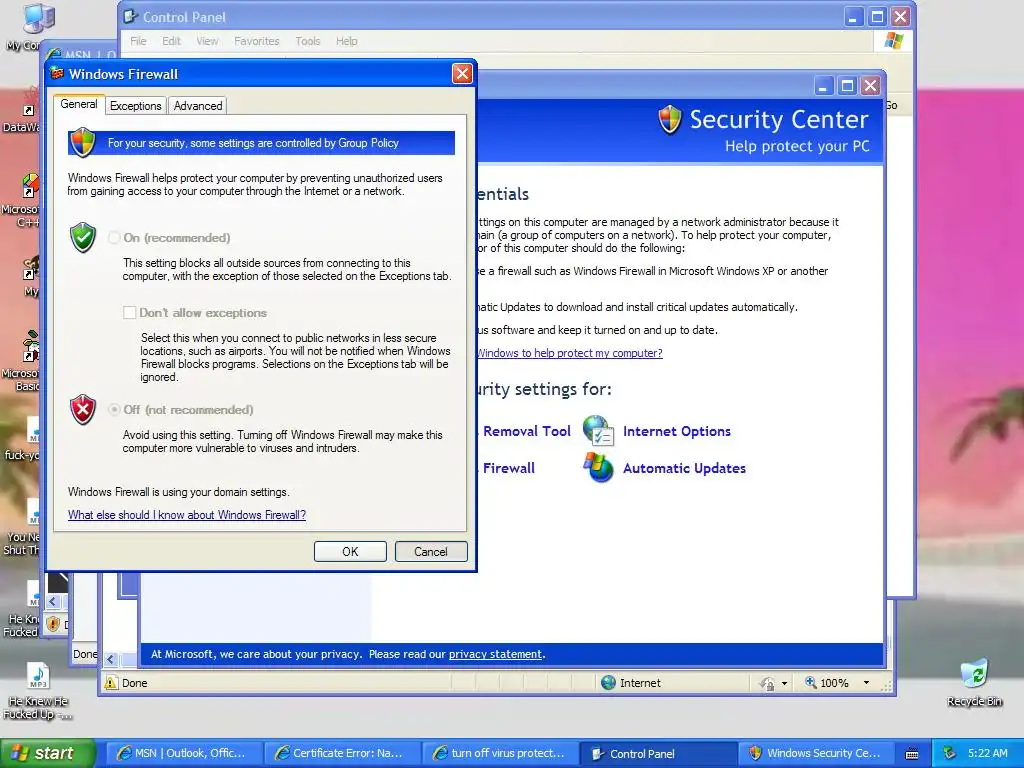The height and width of the screenshot is (768, 1024).
Task: Click the Control Panel title bar icon
Action: click(x=131, y=16)
